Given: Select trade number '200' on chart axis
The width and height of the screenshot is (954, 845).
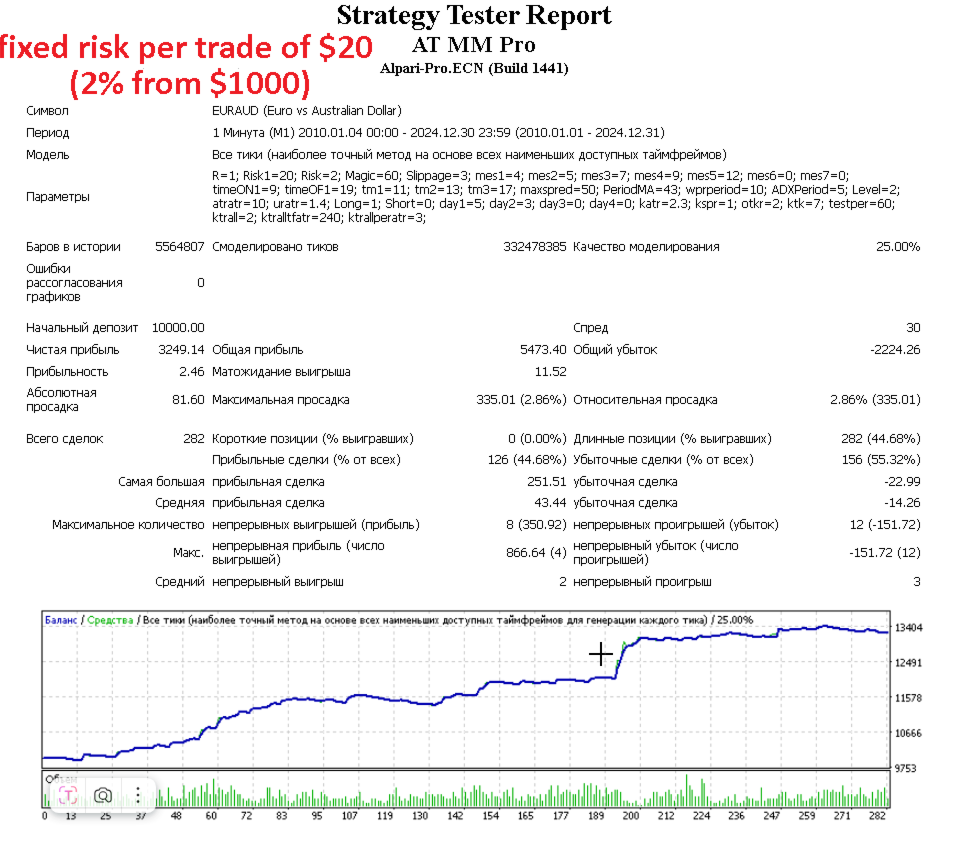Looking at the screenshot, I should point(631,816).
